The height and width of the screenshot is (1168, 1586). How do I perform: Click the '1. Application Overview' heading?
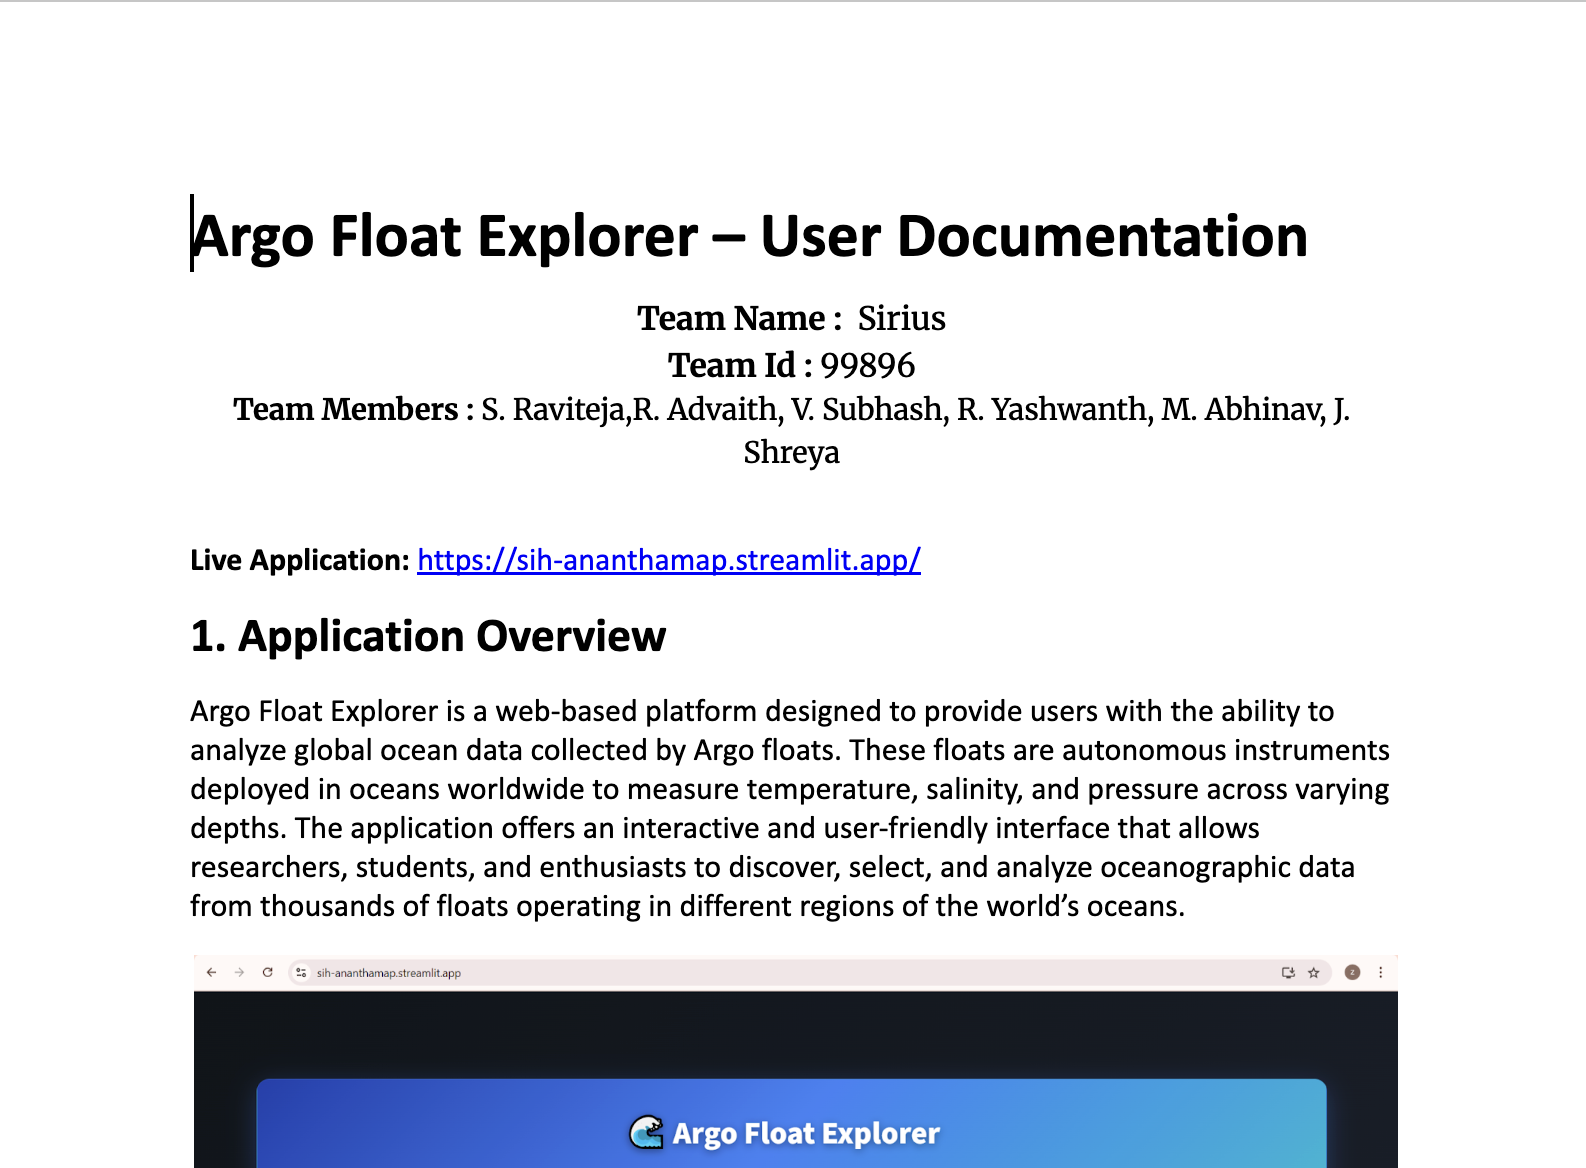pos(428,636)
